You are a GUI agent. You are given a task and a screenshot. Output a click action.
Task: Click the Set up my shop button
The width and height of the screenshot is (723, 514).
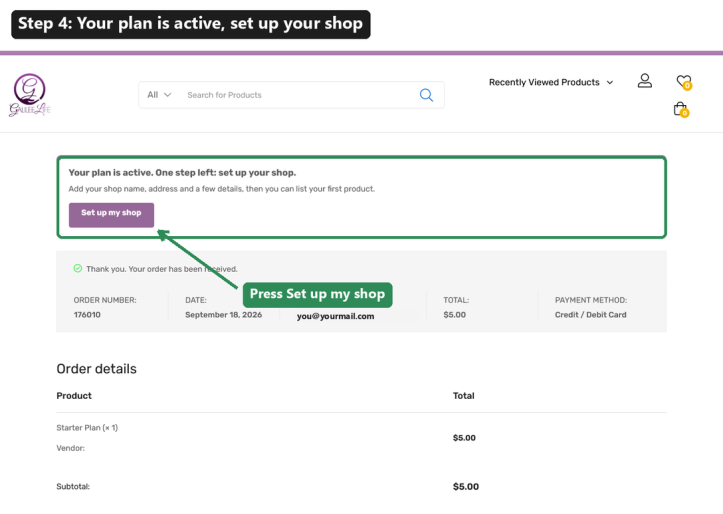(111, 215)
